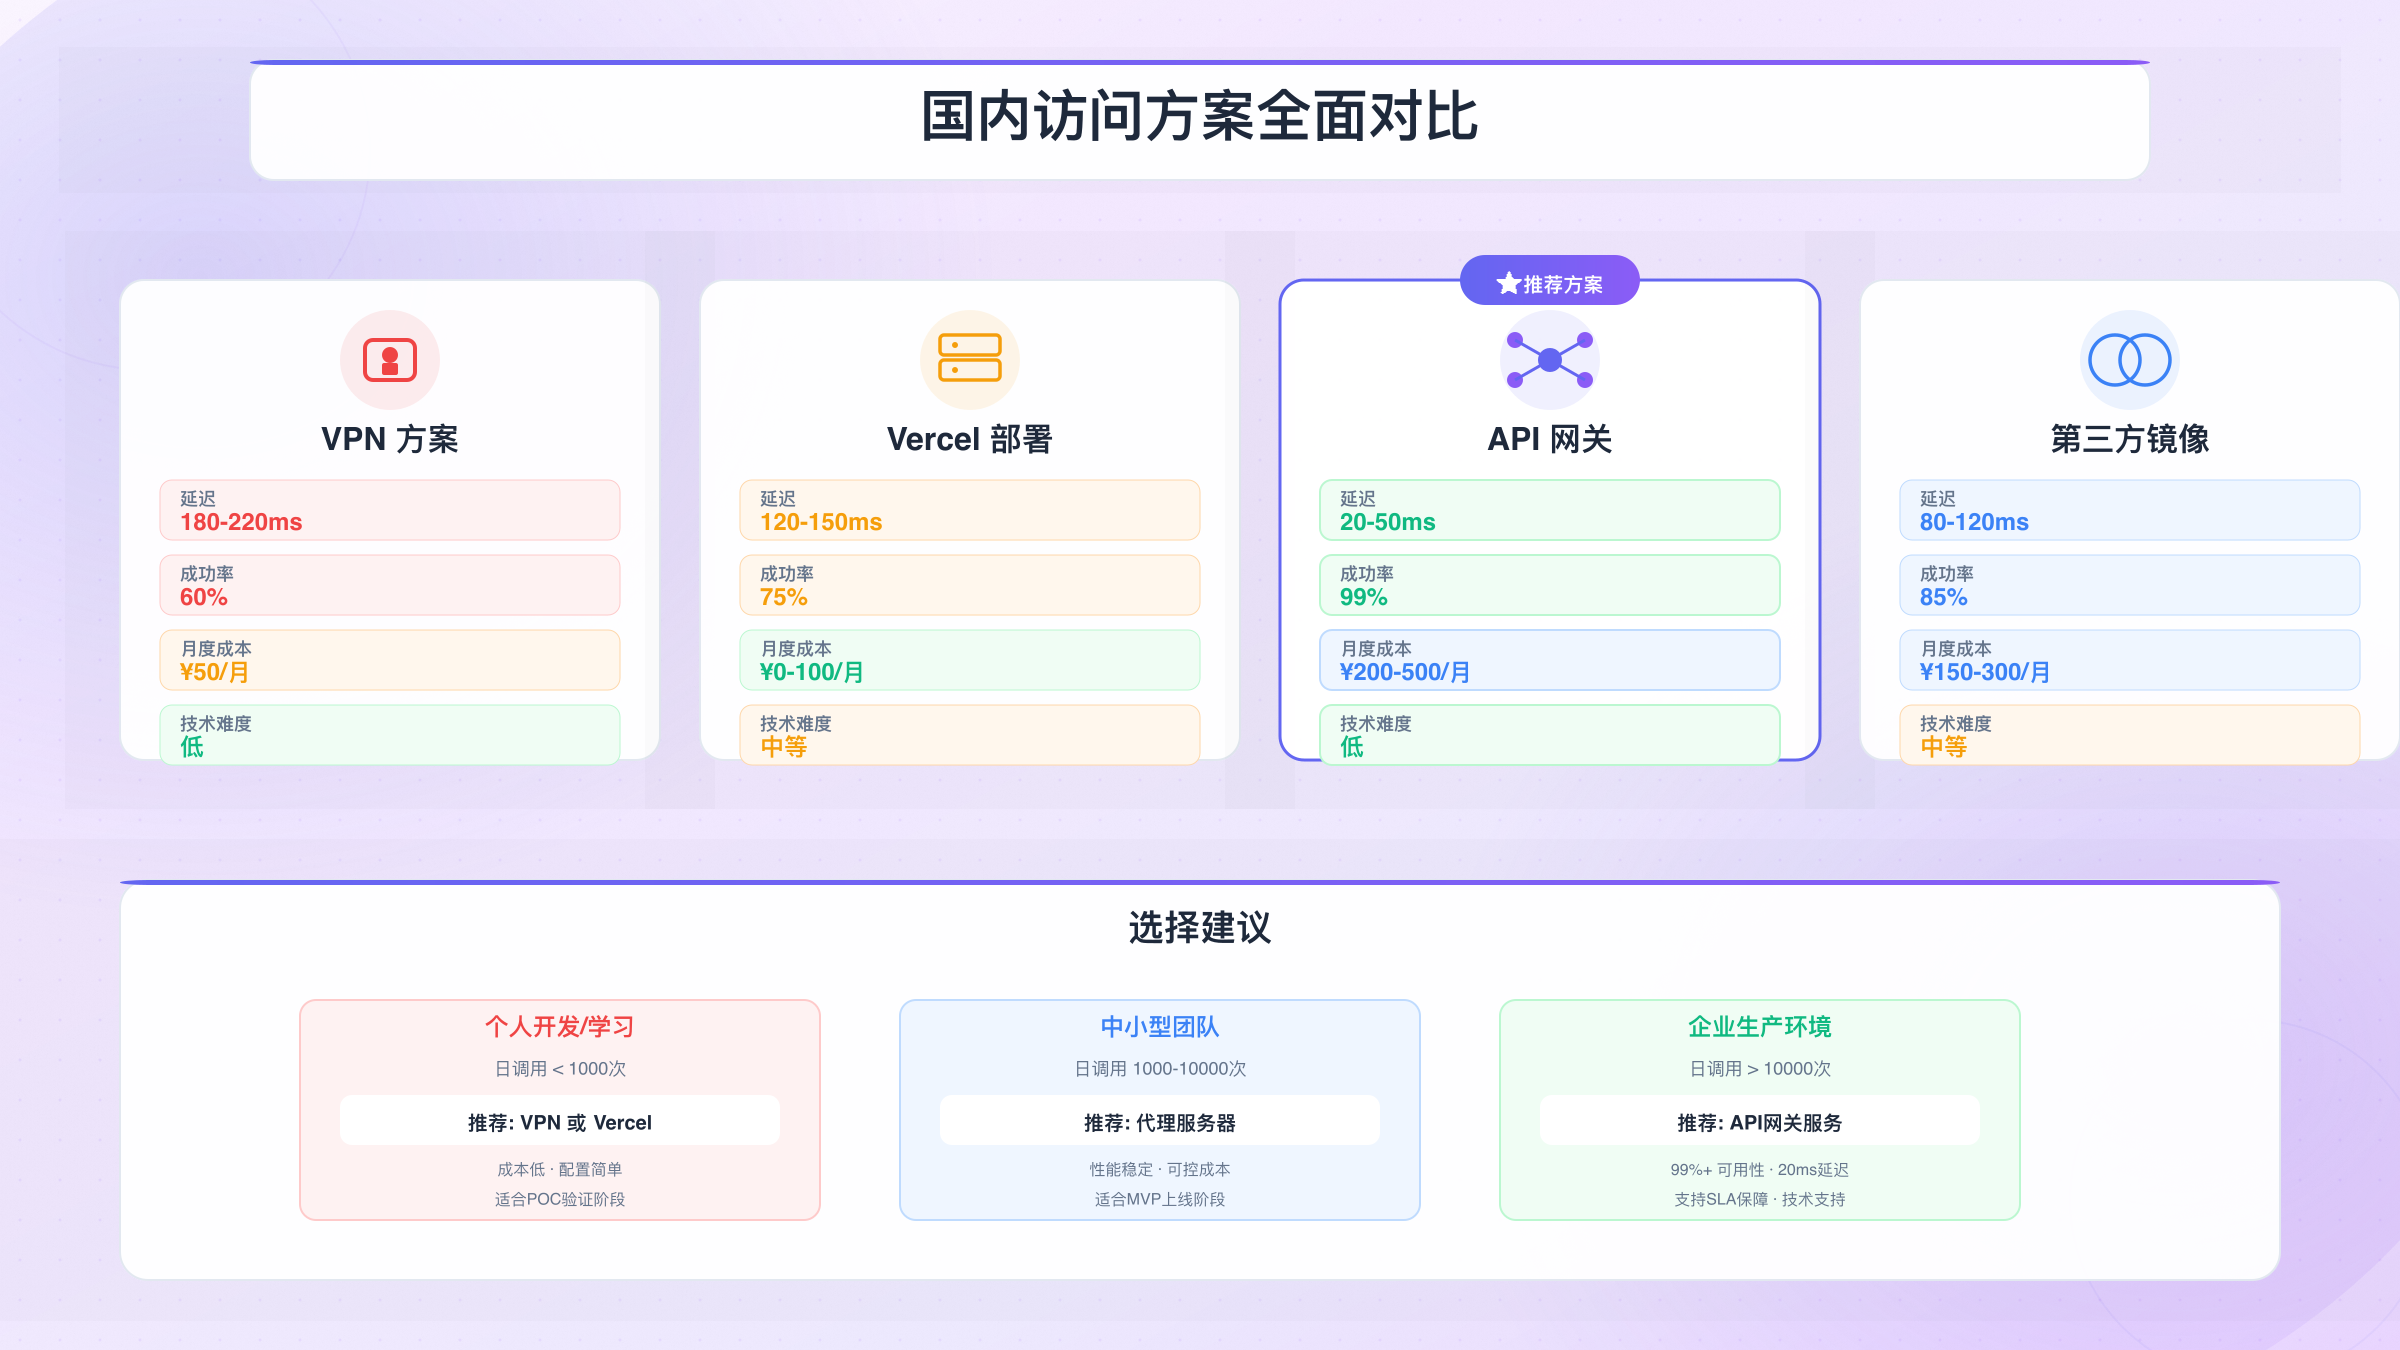Click the red user avatar inside VPN card
Image resolution: width=2400 pixels, height=1350 pixels.
click(389, 360)
